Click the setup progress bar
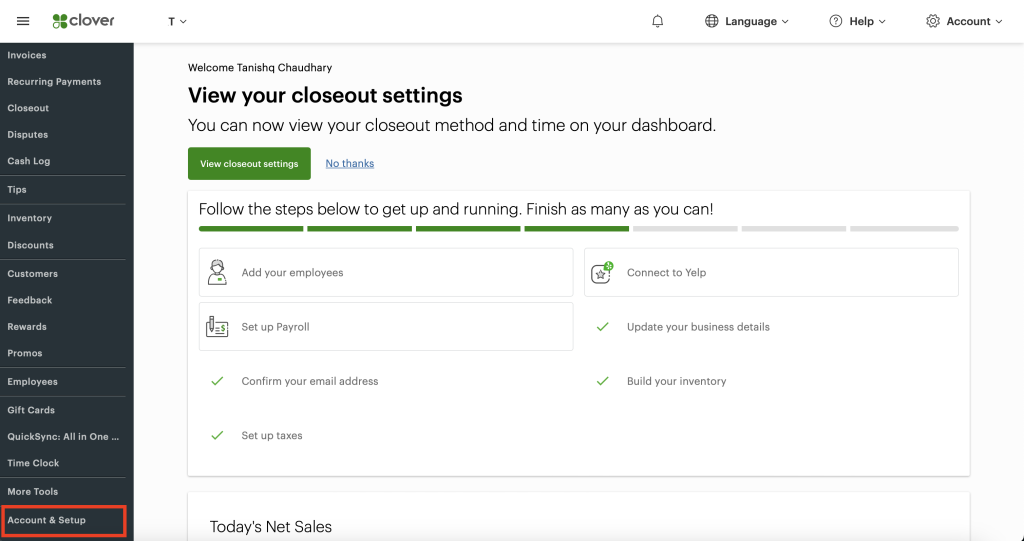 [578, 229]
